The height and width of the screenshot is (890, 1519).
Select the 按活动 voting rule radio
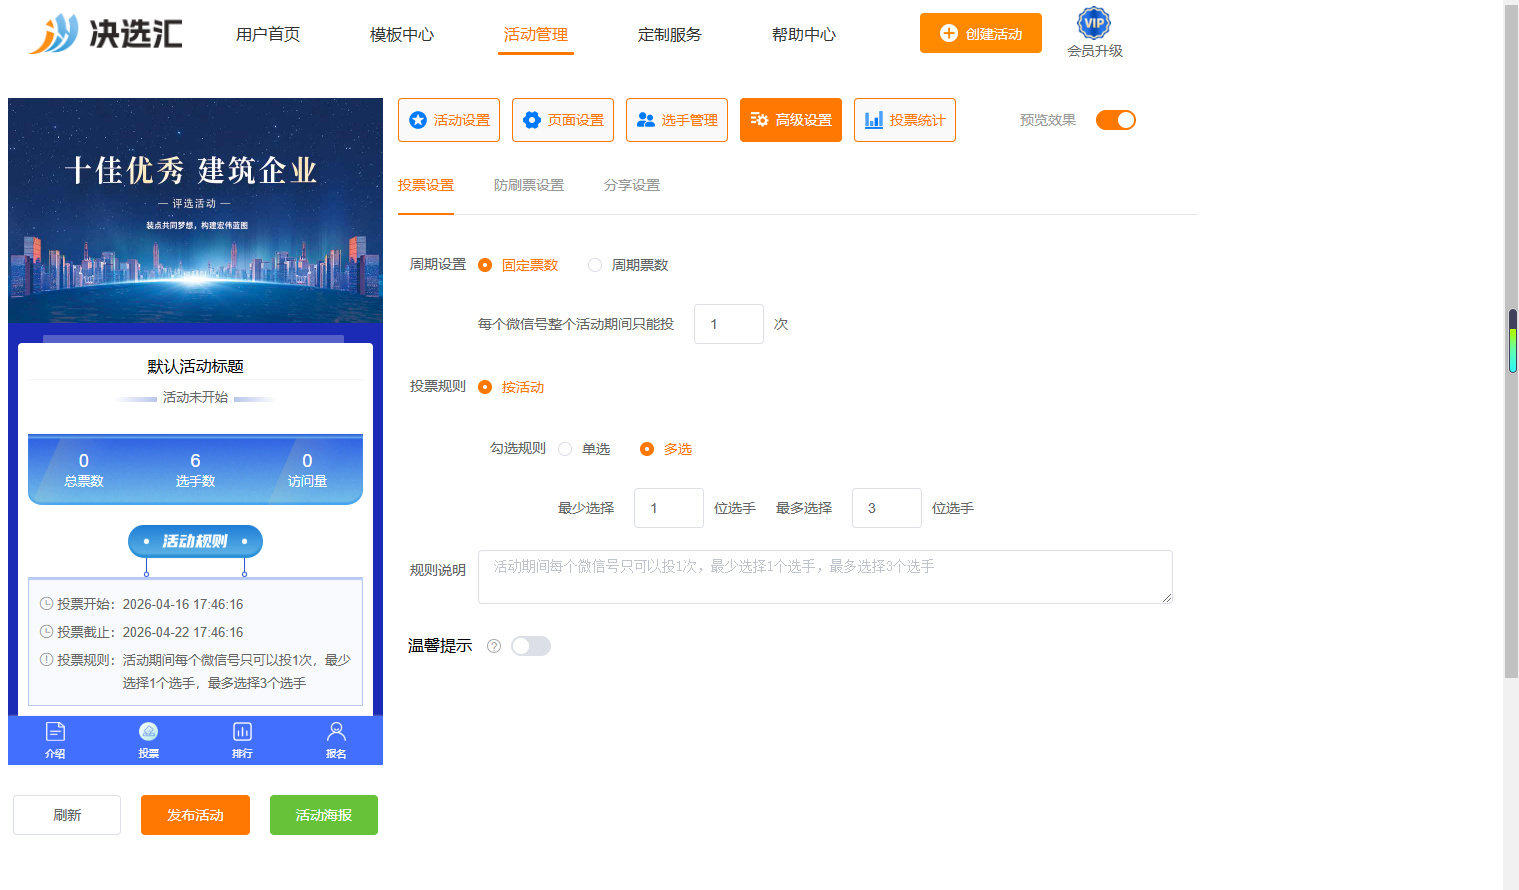(485, 387)
